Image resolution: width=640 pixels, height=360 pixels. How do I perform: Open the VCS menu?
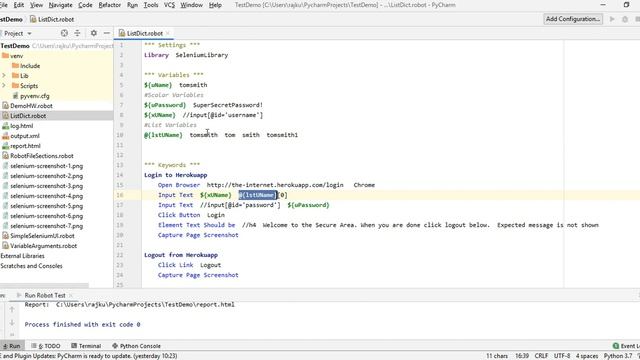169,5
